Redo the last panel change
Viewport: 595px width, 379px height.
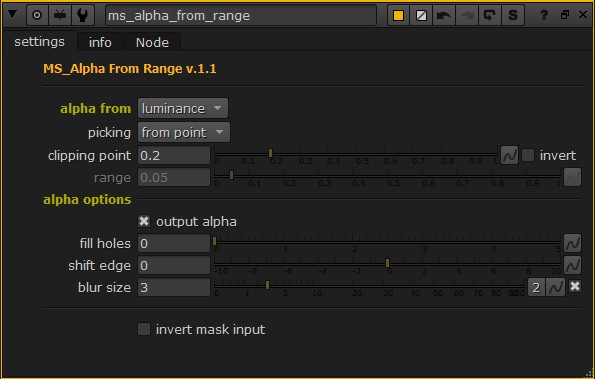467,15
